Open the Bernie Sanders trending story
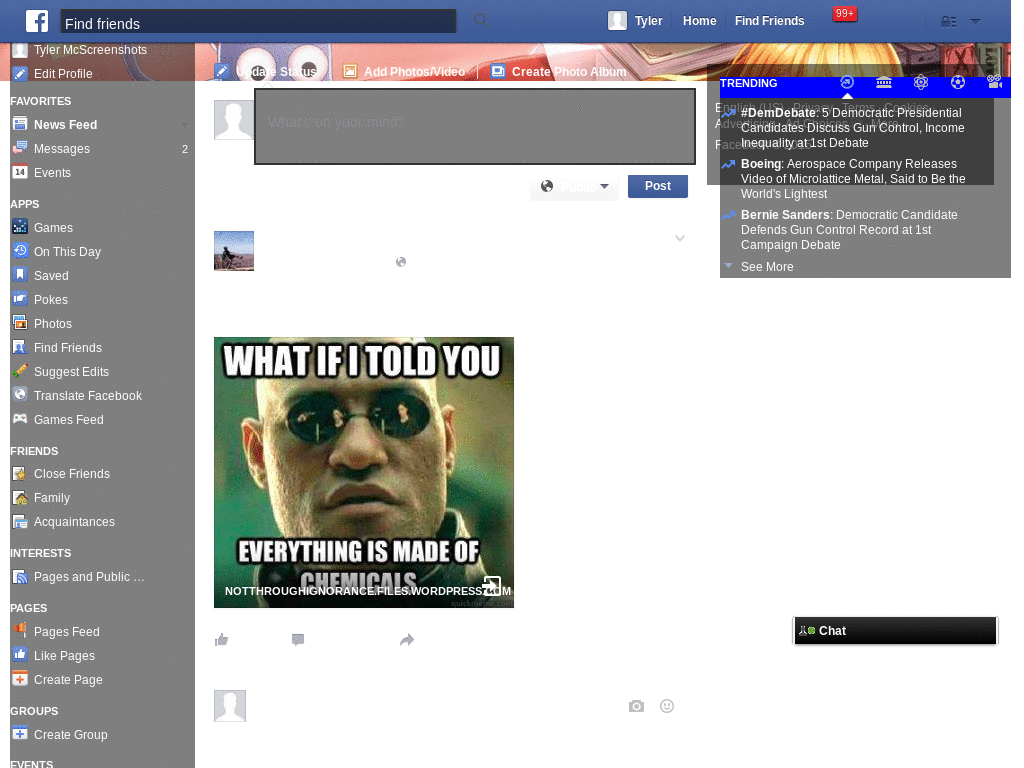The width and height of the screenshot is (1024, 768). [x=849, y=230]
